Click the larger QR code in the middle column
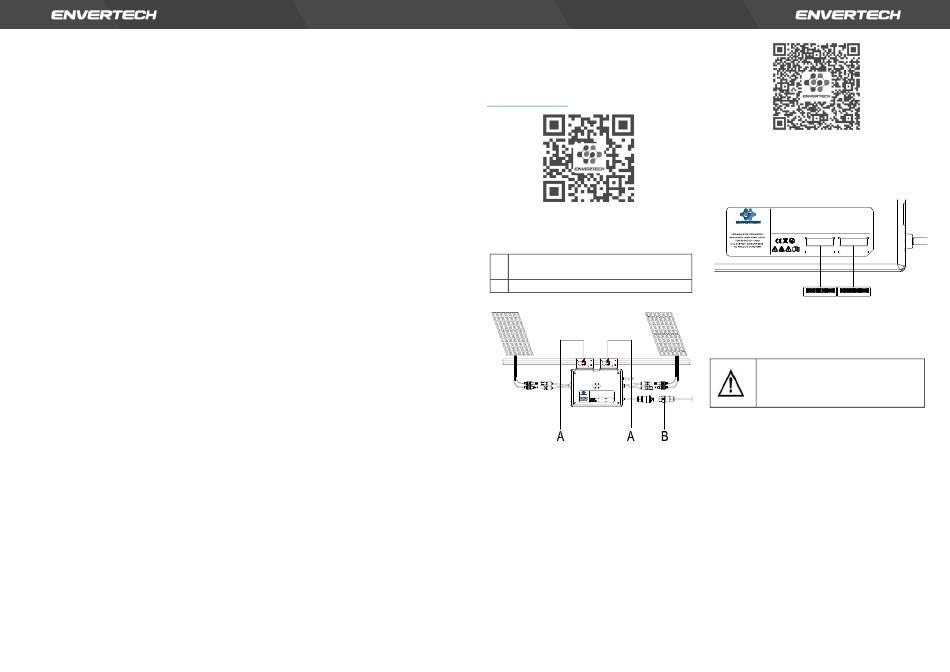The width and height of the screenshot is (950, 672). coord(588,159)
